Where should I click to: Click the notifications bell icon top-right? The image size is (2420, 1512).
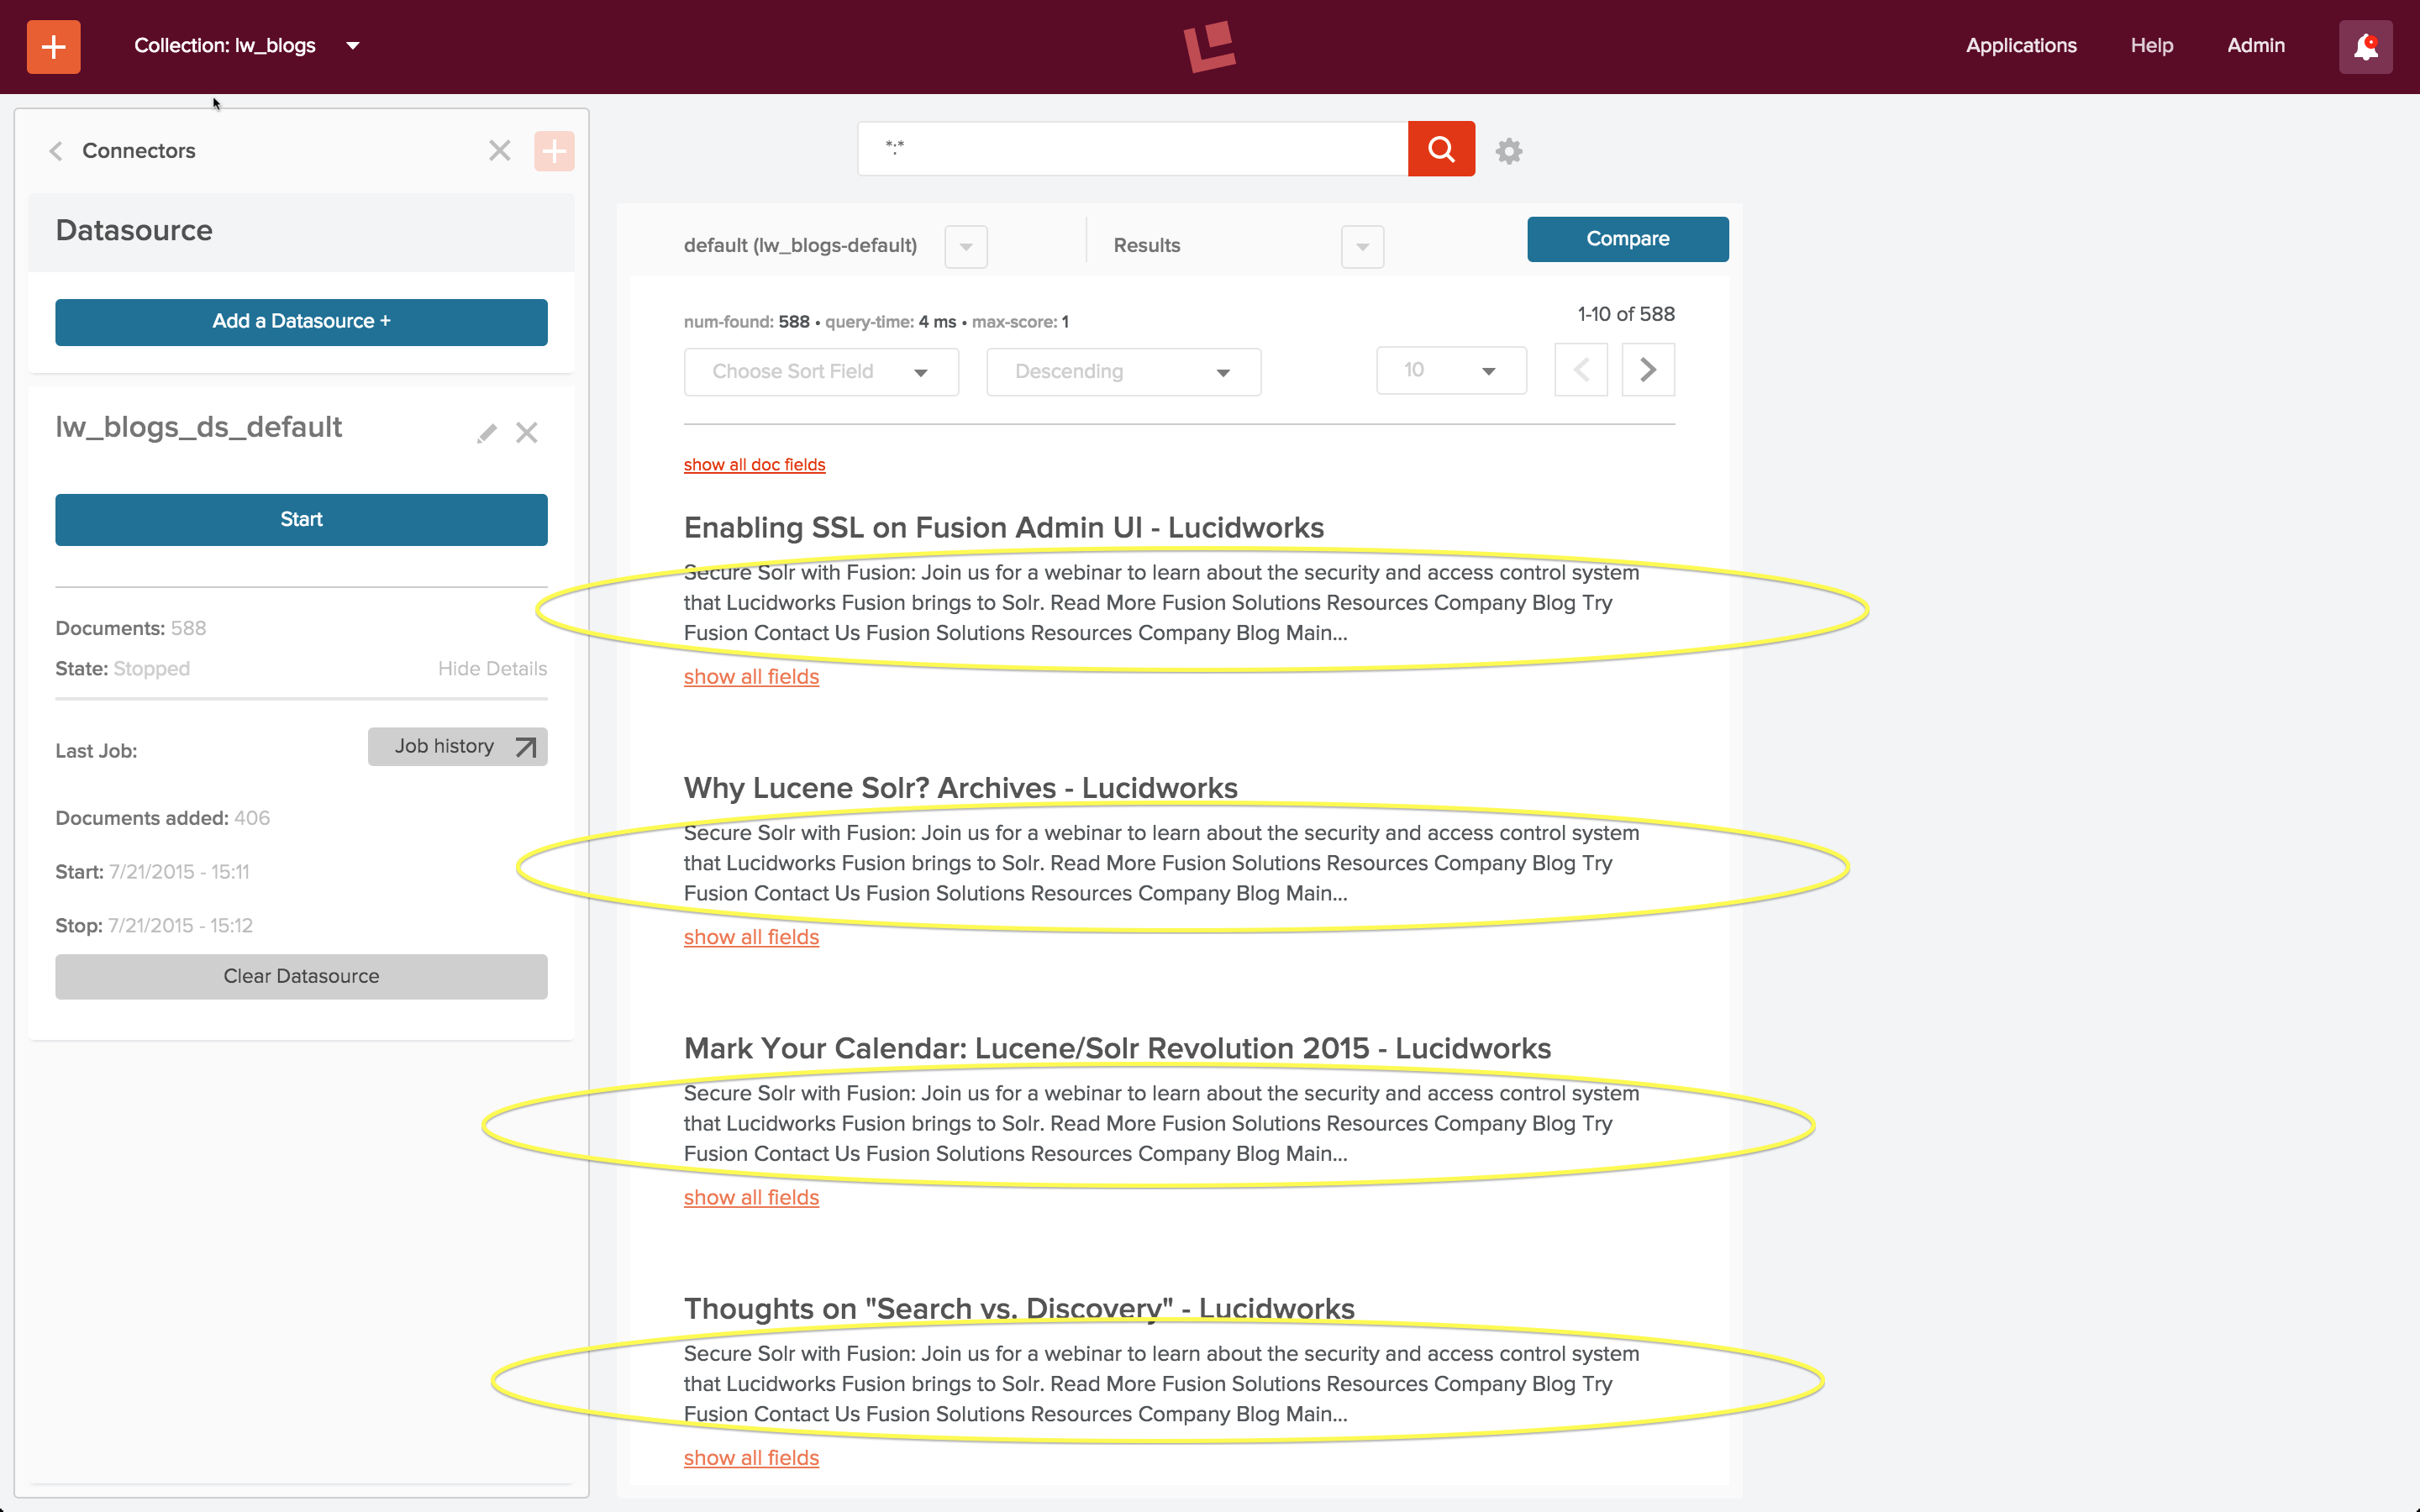click(x=2366, y=47)
